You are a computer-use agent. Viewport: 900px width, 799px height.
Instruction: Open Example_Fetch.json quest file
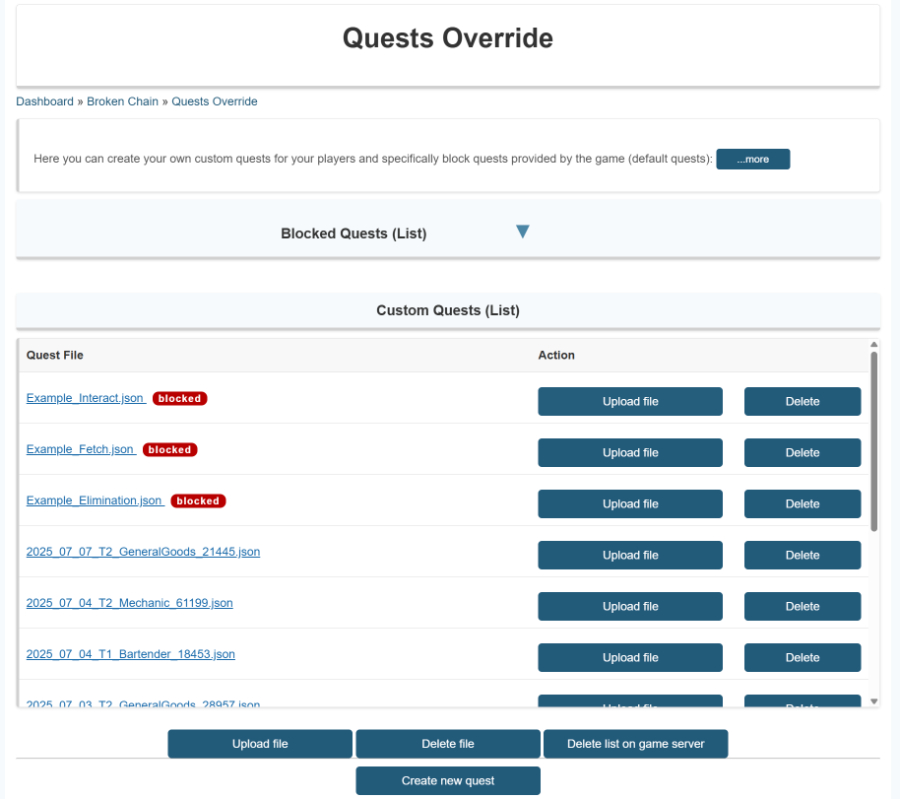coord(80,449)
